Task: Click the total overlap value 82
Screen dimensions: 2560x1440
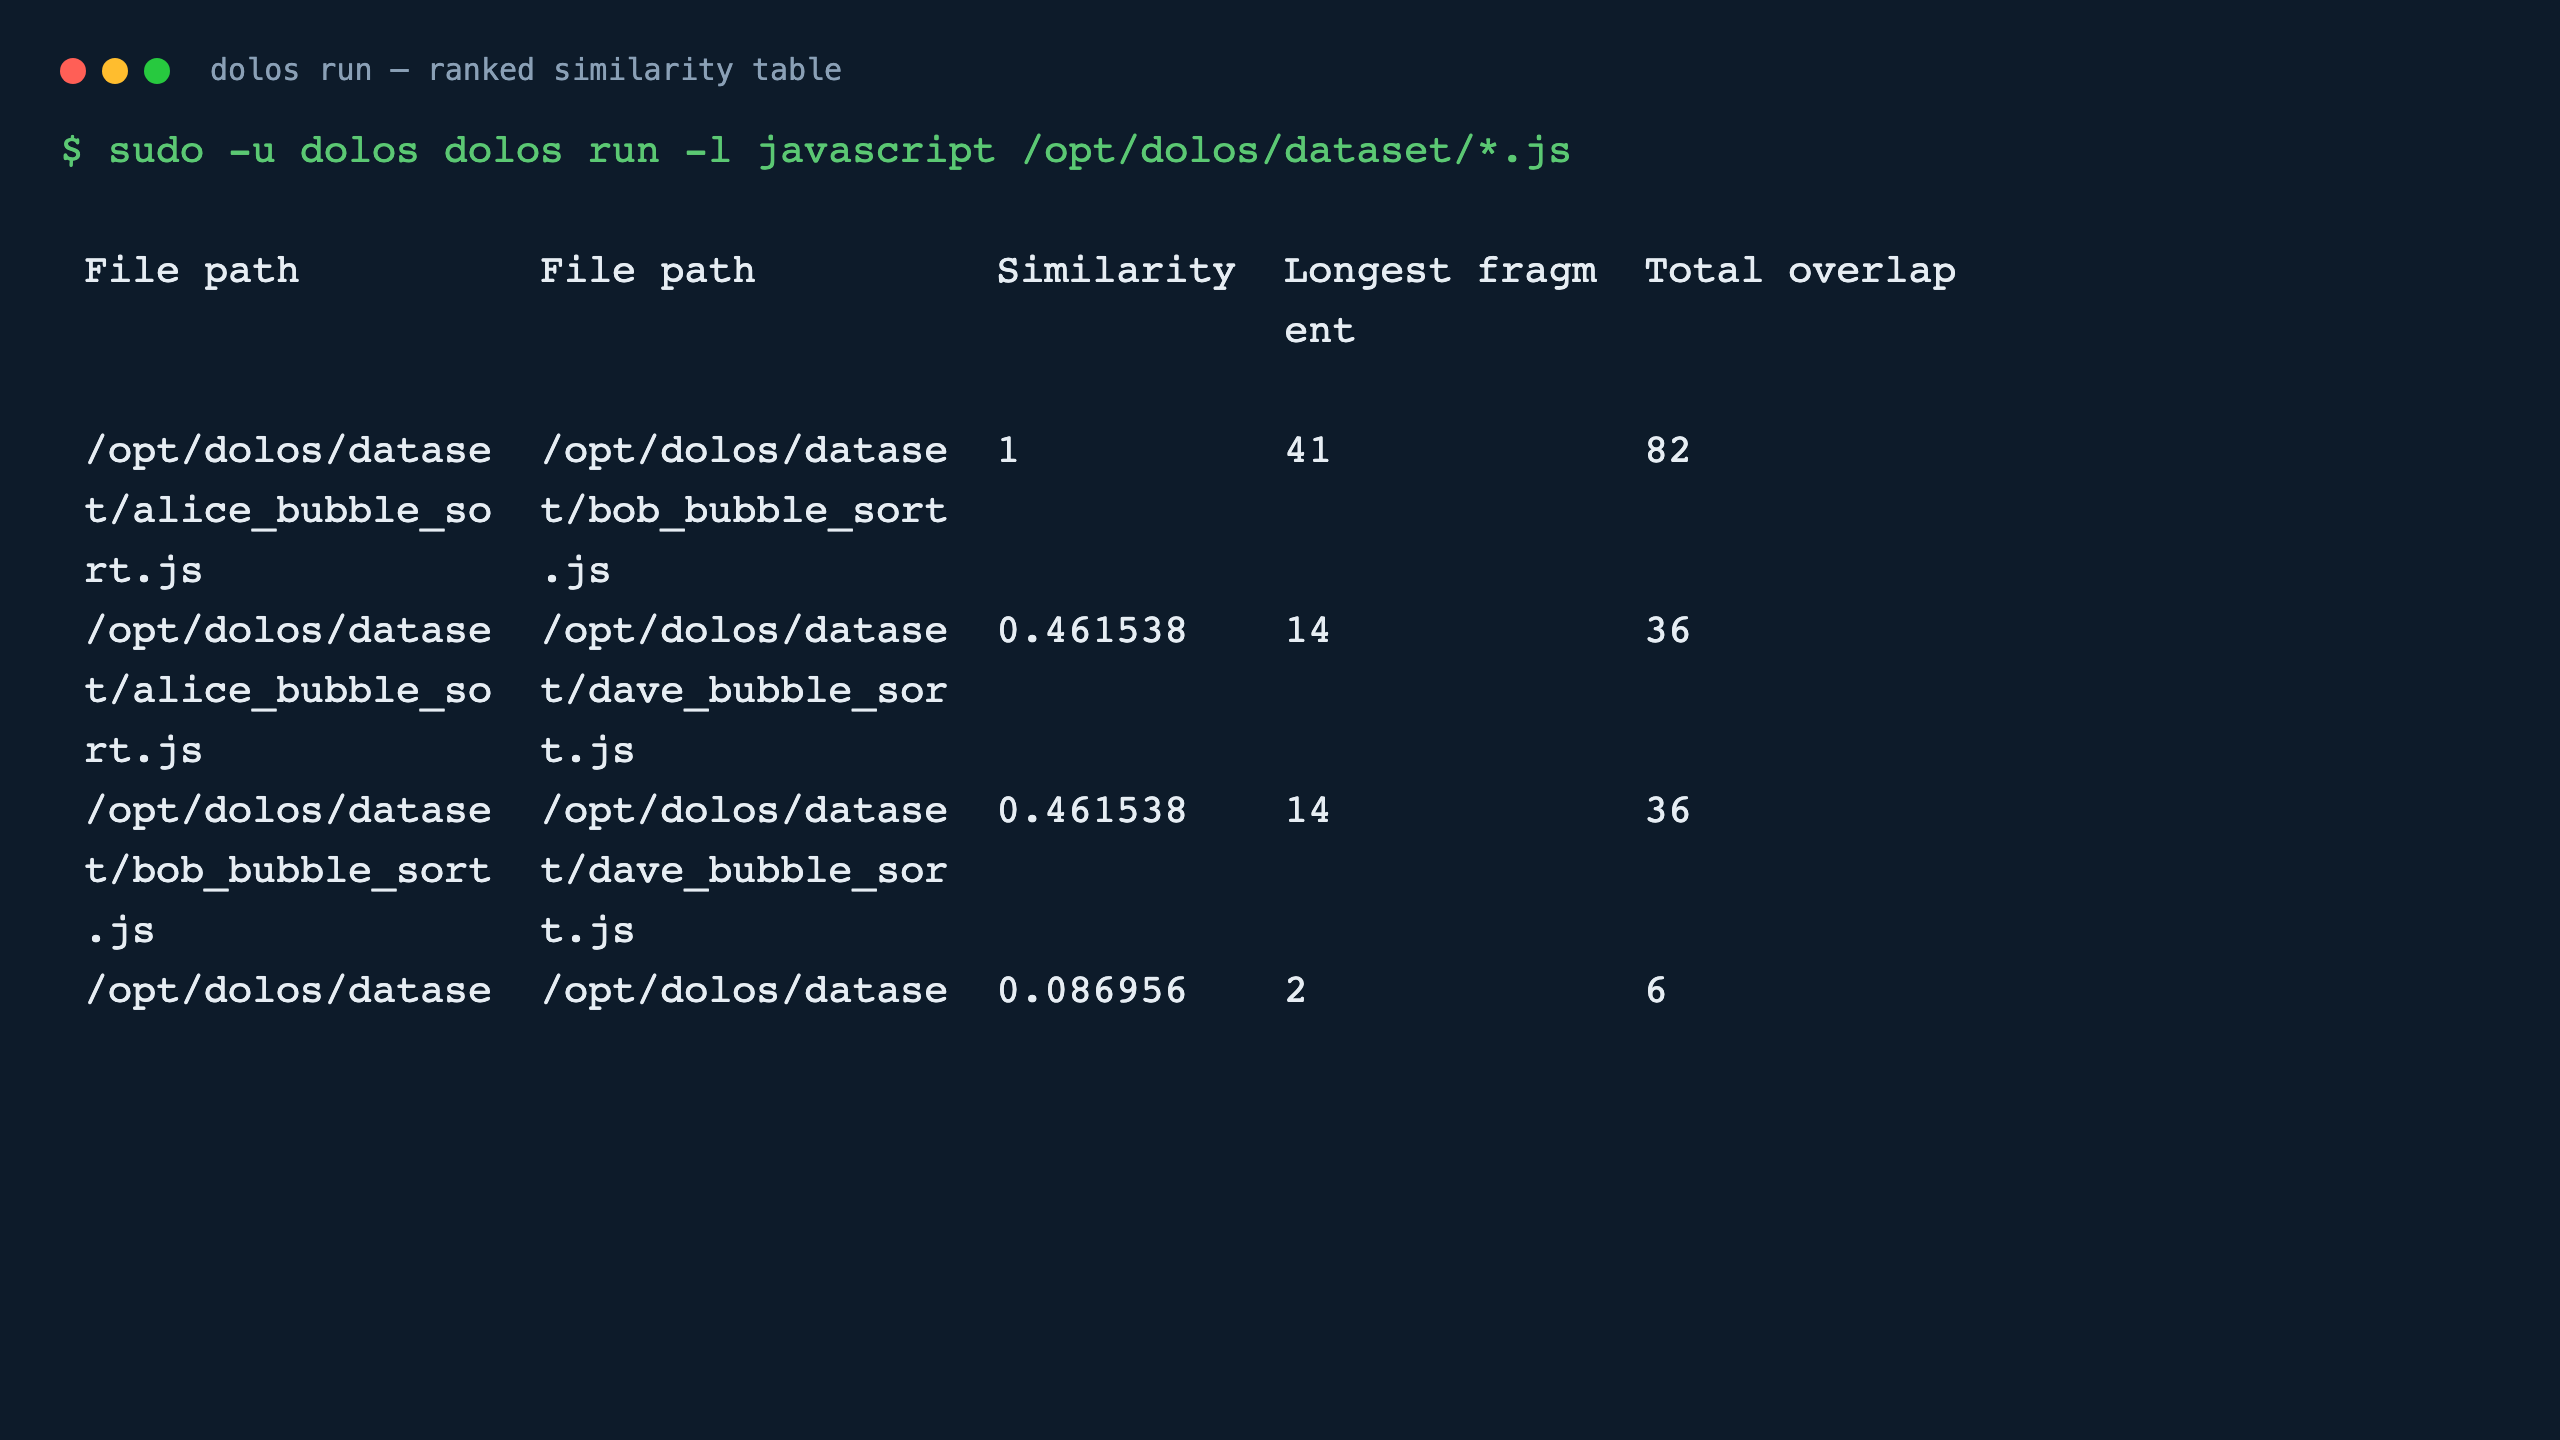Action: coord(1668,450)
